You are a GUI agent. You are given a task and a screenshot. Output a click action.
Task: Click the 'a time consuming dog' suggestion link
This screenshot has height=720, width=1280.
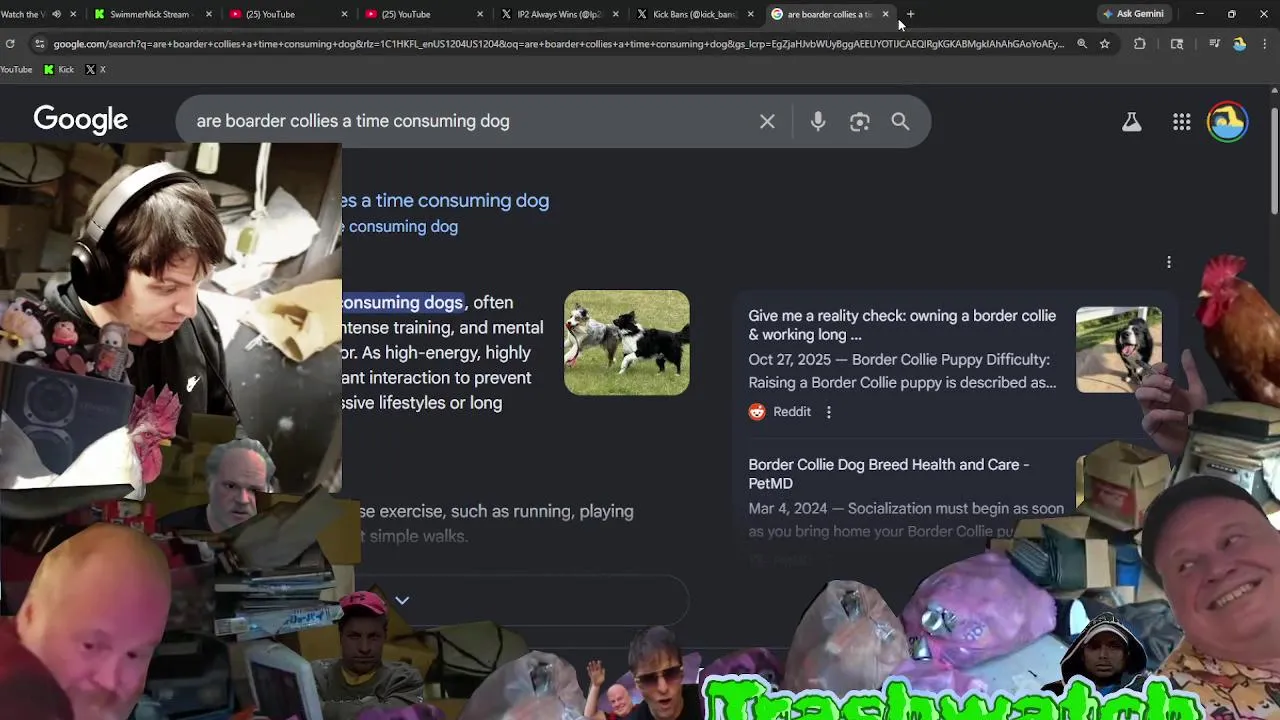point(446,200)
